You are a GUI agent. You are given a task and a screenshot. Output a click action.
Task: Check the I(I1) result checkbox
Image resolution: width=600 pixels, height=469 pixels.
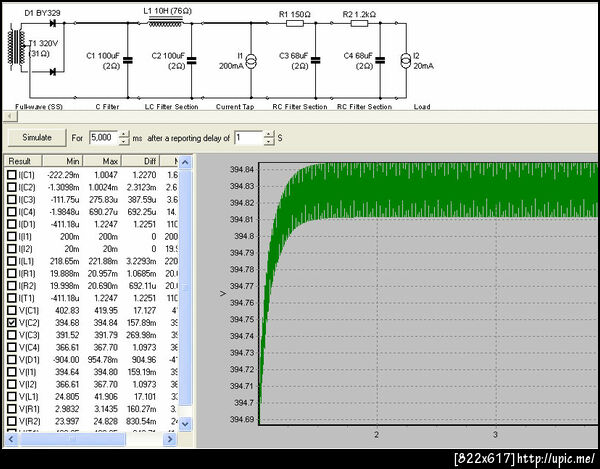coord(12,236)
